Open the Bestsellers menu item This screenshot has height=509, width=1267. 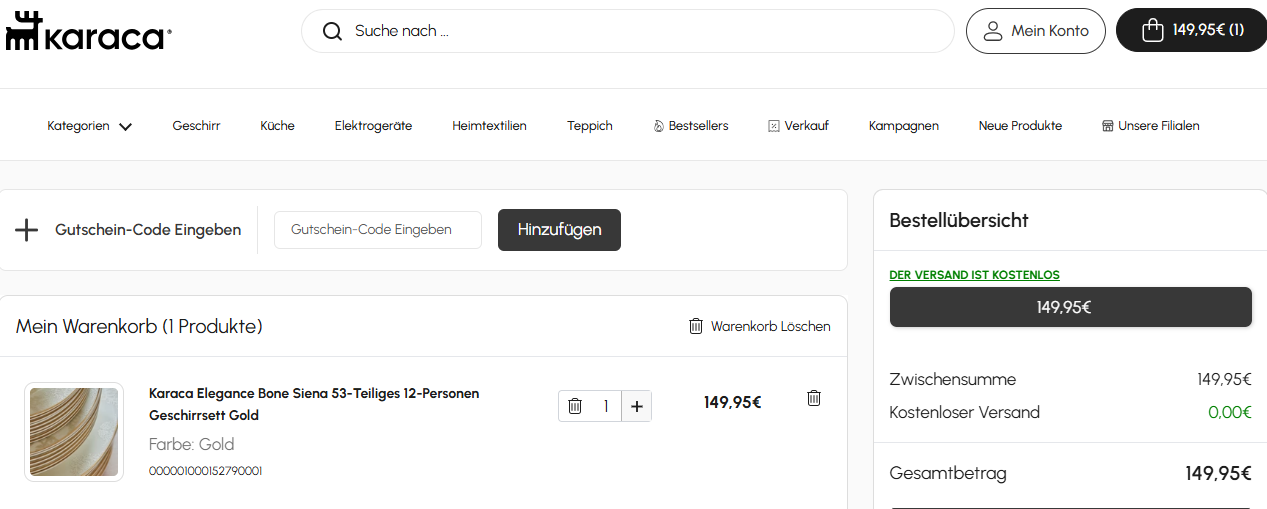pyautogui.click(x=691, y=126)
